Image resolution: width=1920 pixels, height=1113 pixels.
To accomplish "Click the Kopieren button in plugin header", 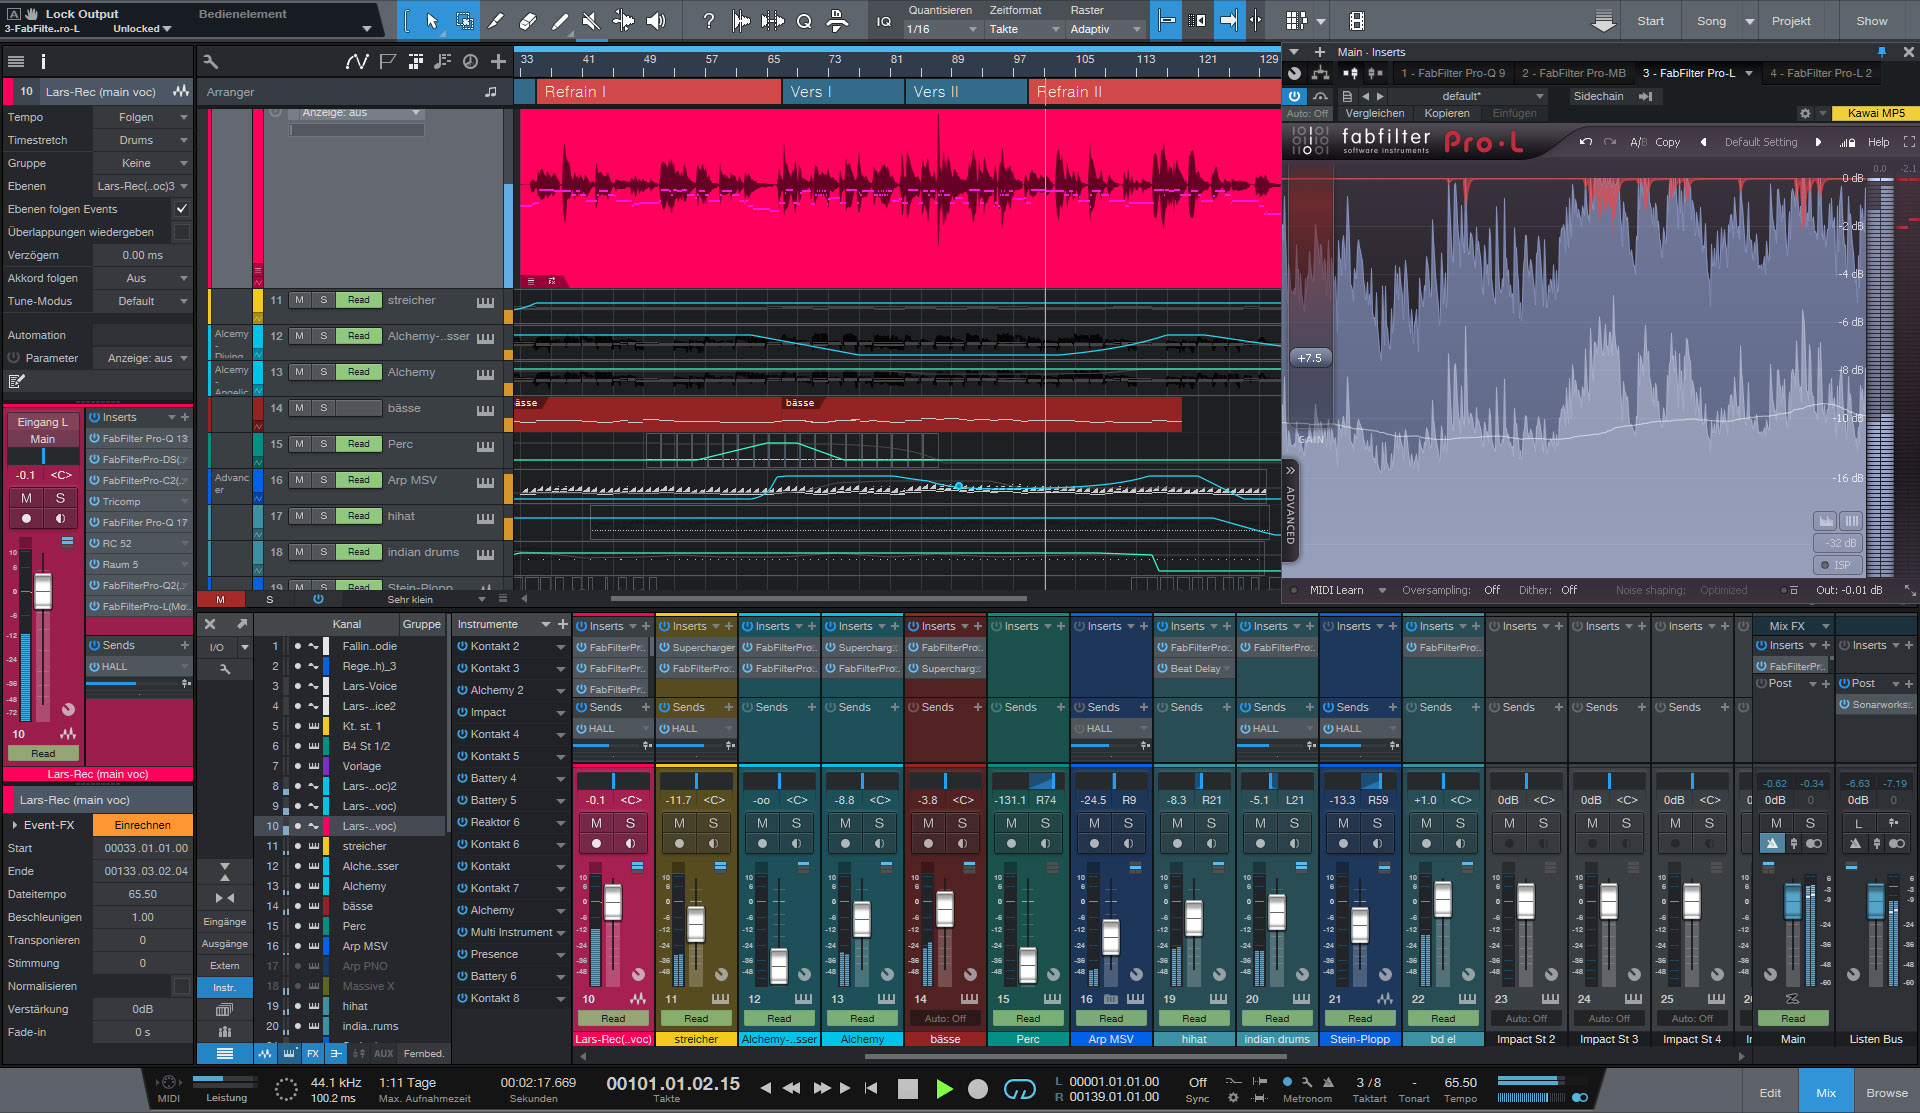I will [1447, 113].
